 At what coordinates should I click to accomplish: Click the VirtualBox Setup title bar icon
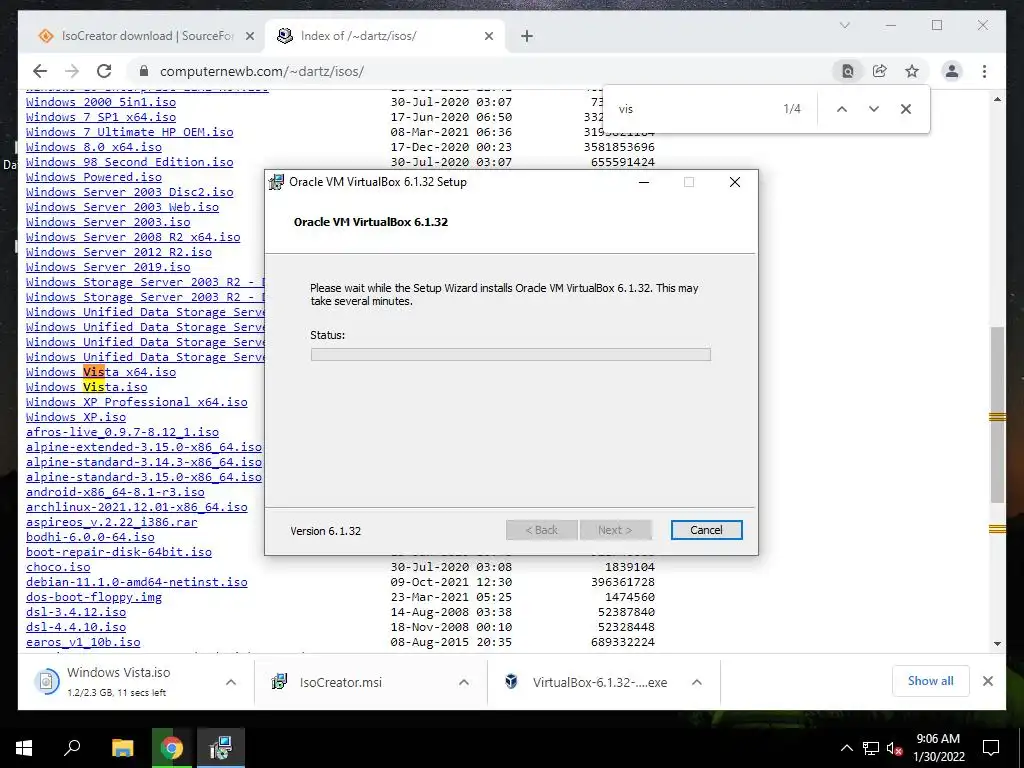coord(276,182)
